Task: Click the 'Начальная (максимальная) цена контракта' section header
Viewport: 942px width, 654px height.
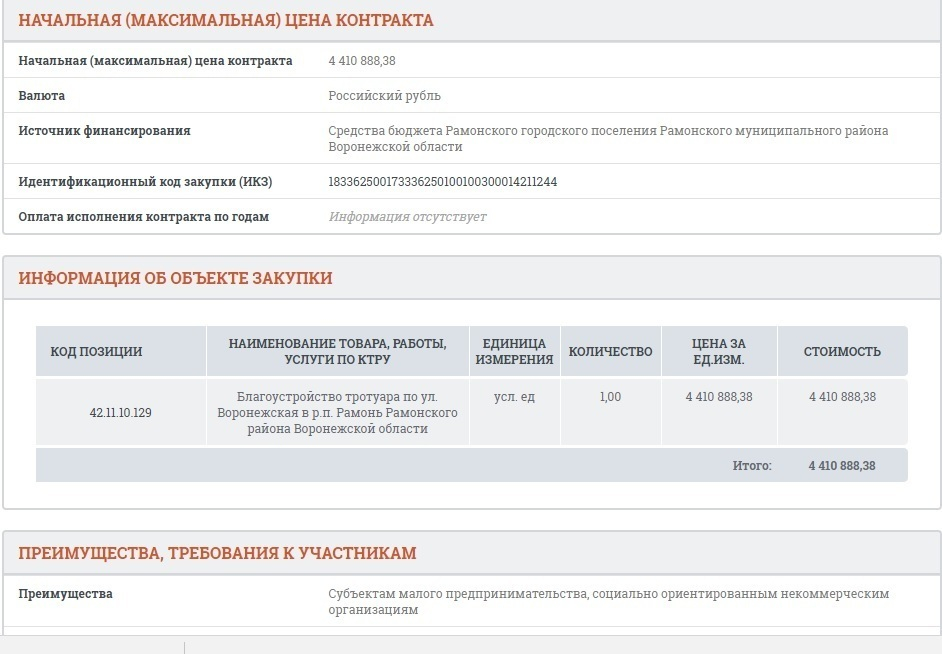Action: [x=226, y=21]
